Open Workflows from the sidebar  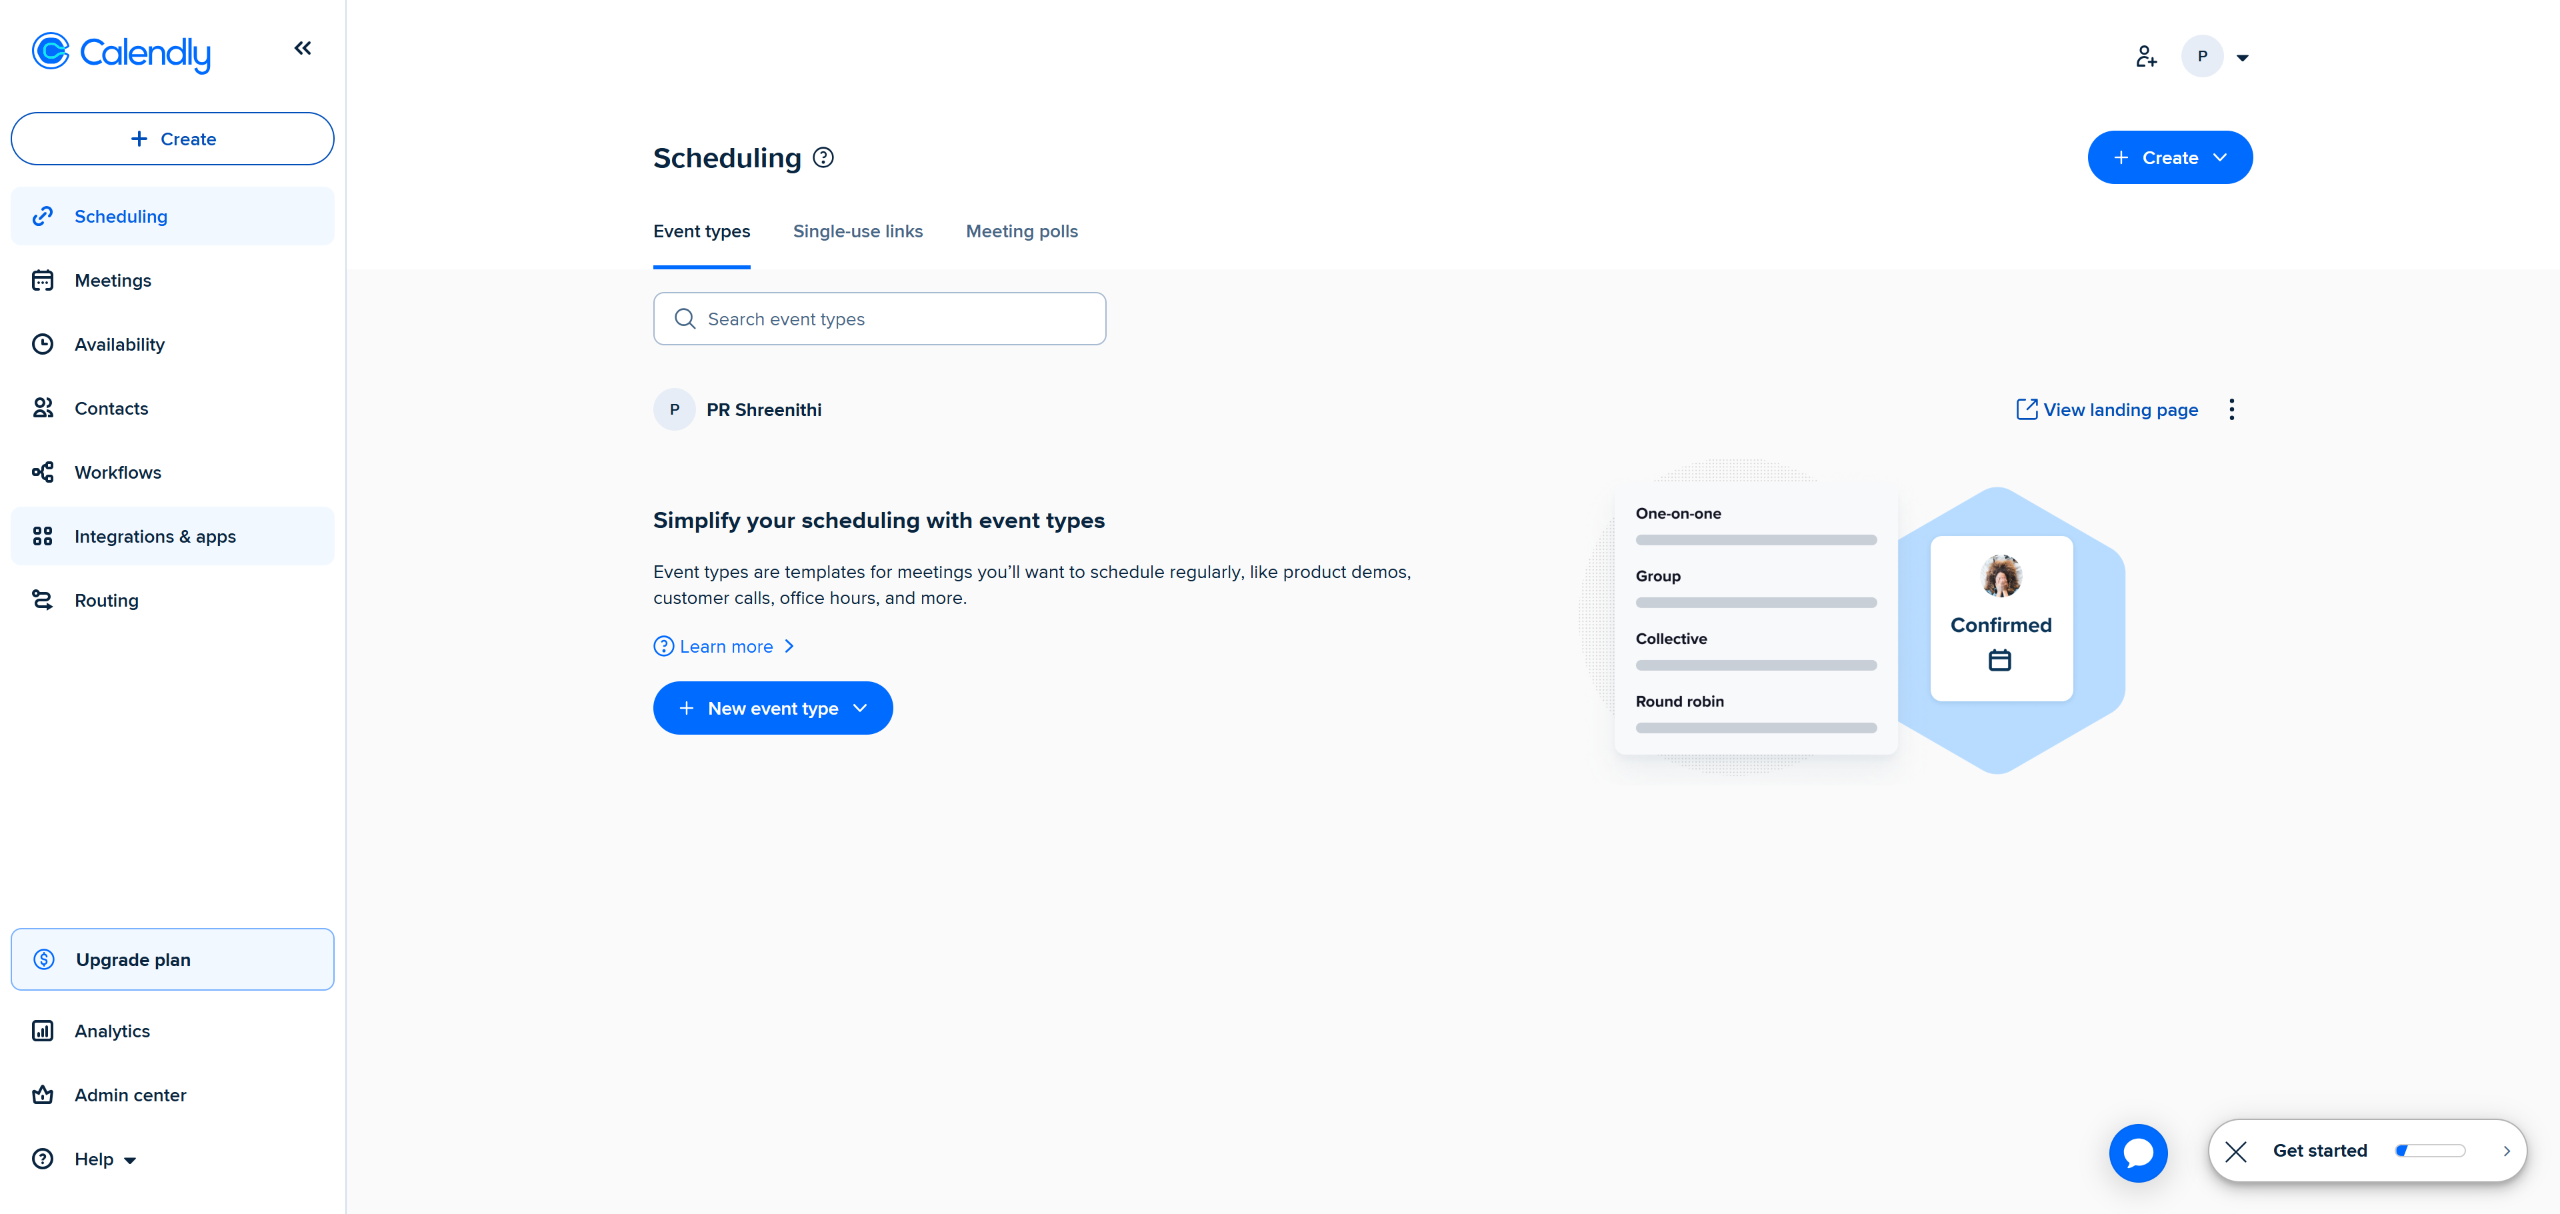tap(117, 472)
